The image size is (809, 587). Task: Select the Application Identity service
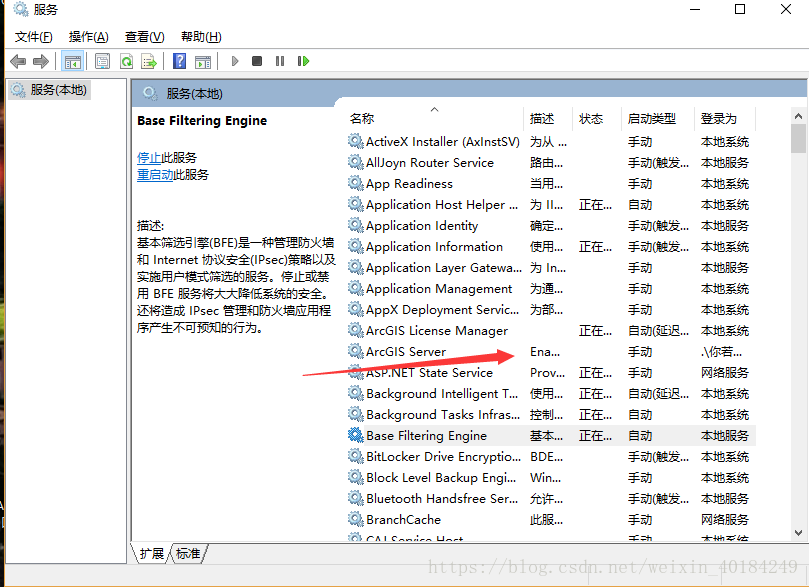551,225
